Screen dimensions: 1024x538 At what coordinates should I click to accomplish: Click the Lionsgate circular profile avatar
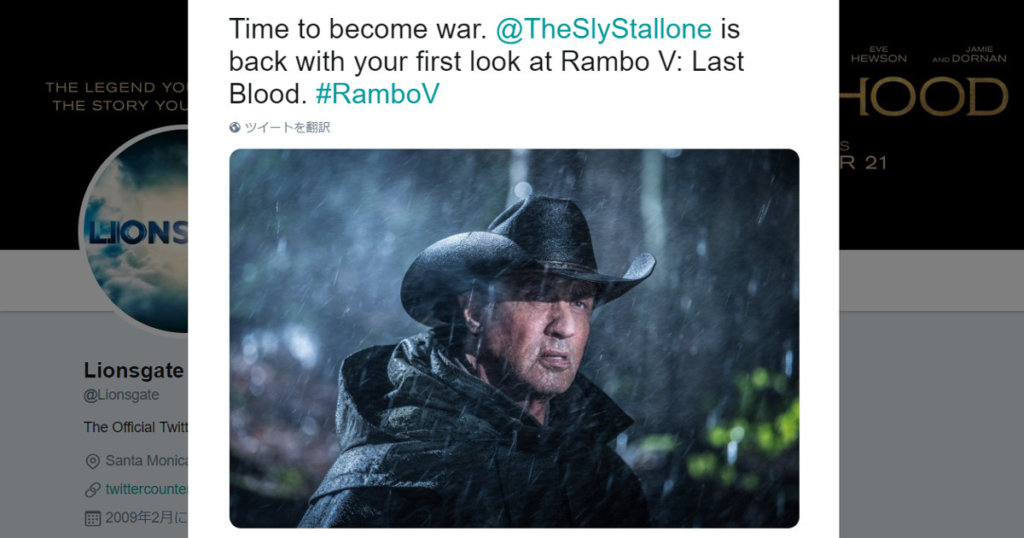click(135, 232)
